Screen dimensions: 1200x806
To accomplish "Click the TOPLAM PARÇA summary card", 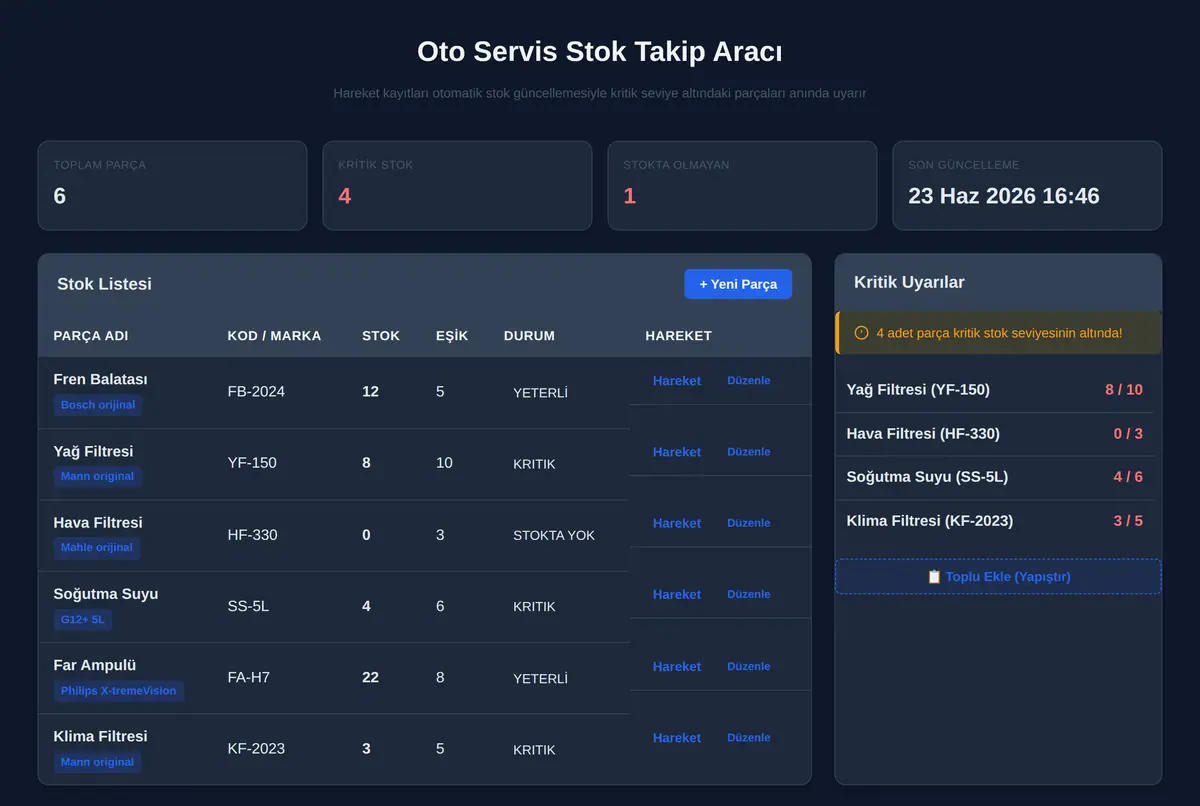I will pos(173,185).
